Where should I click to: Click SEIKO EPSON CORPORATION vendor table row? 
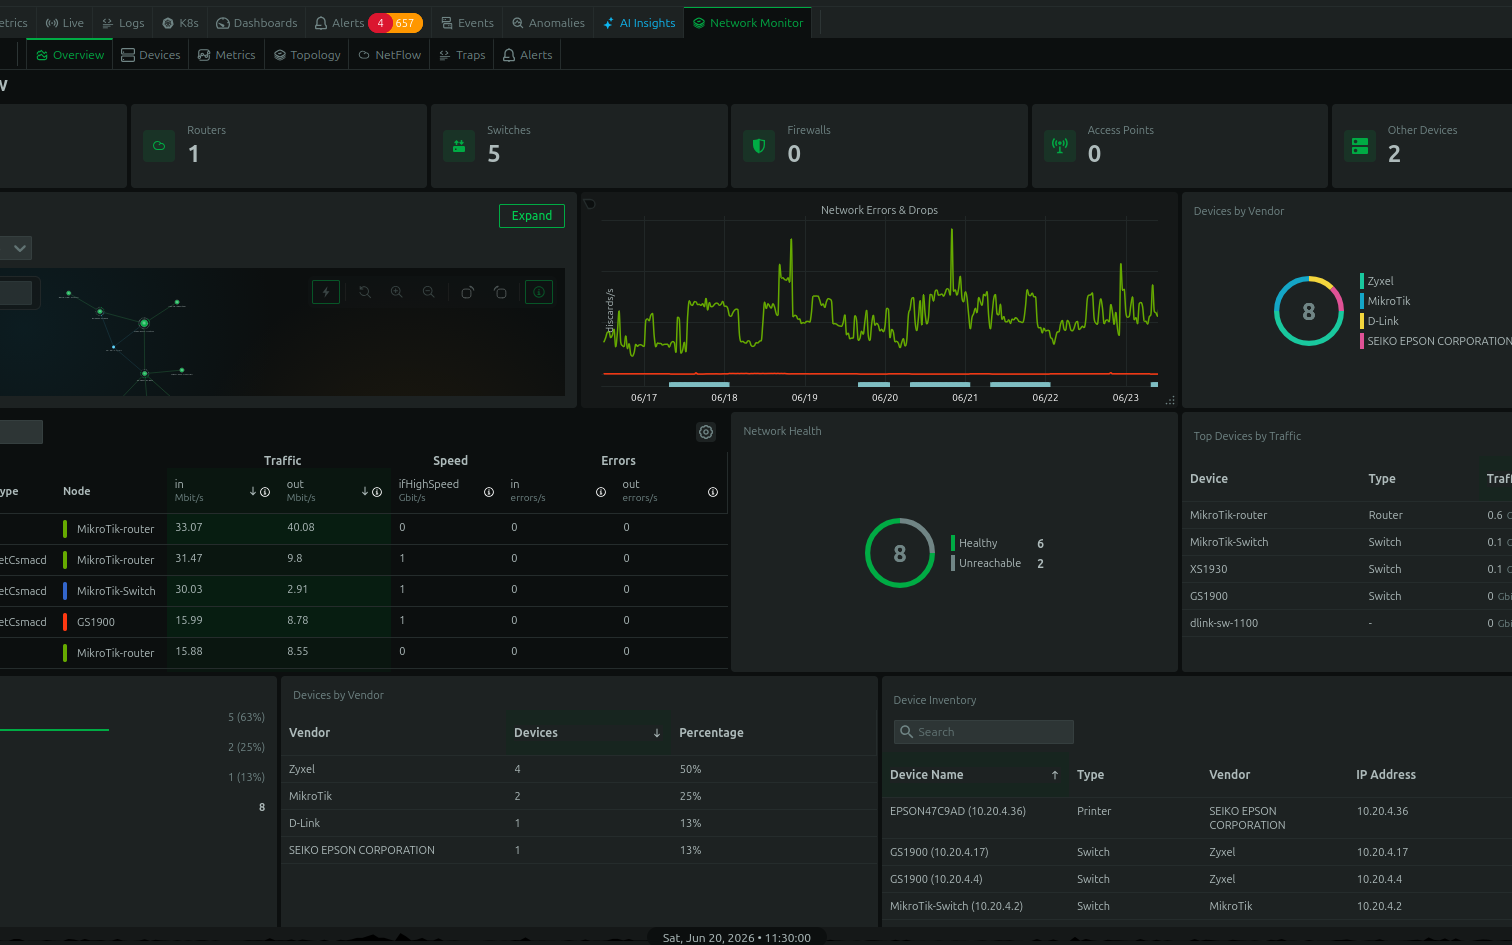tap(579, 850)
